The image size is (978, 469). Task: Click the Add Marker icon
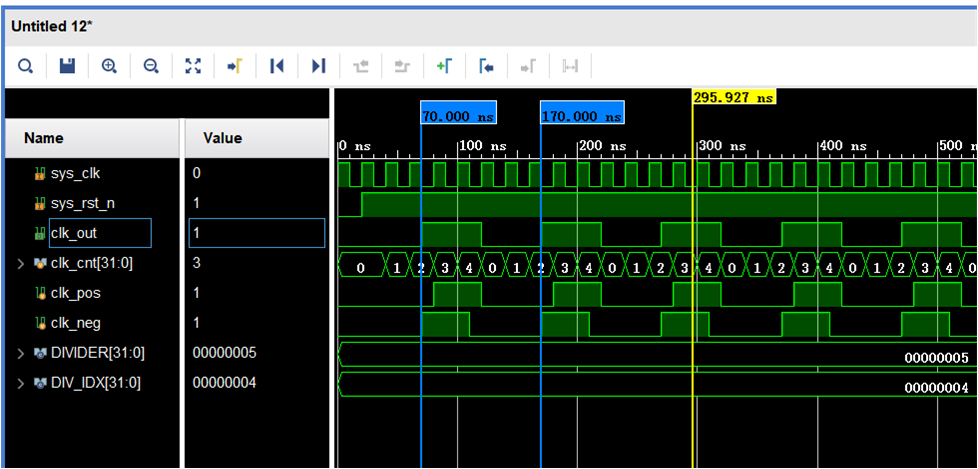pyautogui.click(x=444, y=66)
